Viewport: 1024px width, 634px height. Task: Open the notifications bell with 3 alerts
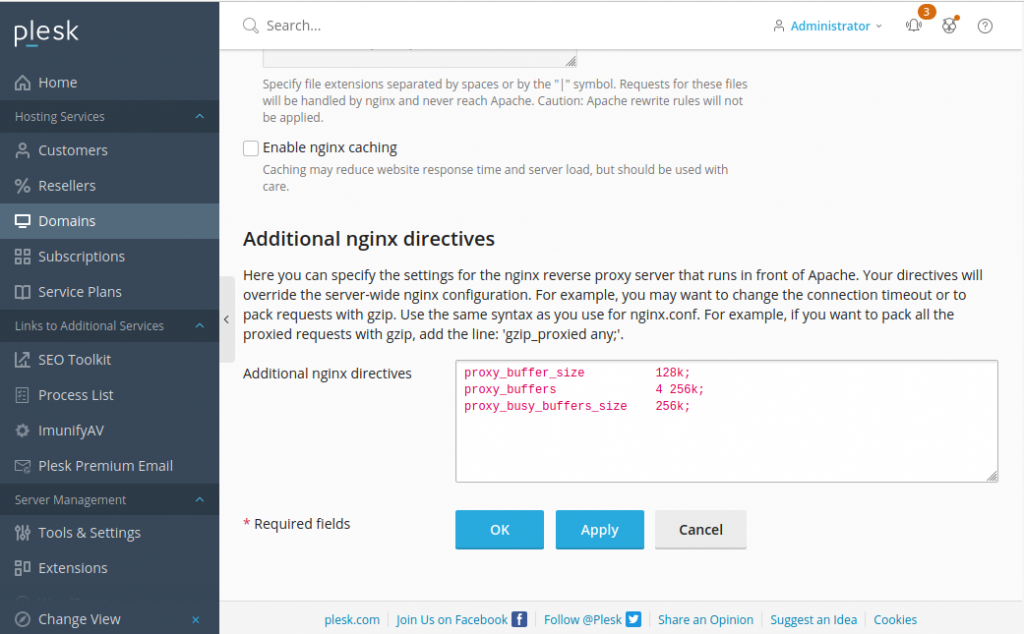tap(913, 26)
